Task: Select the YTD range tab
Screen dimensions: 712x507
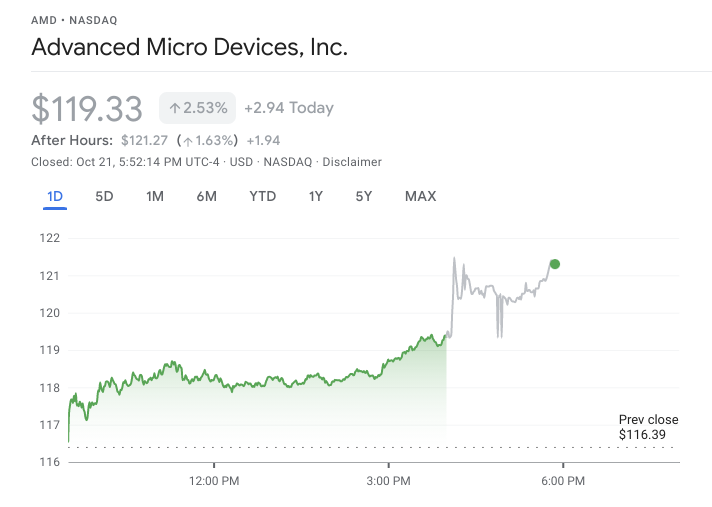Action: (262, 197)
